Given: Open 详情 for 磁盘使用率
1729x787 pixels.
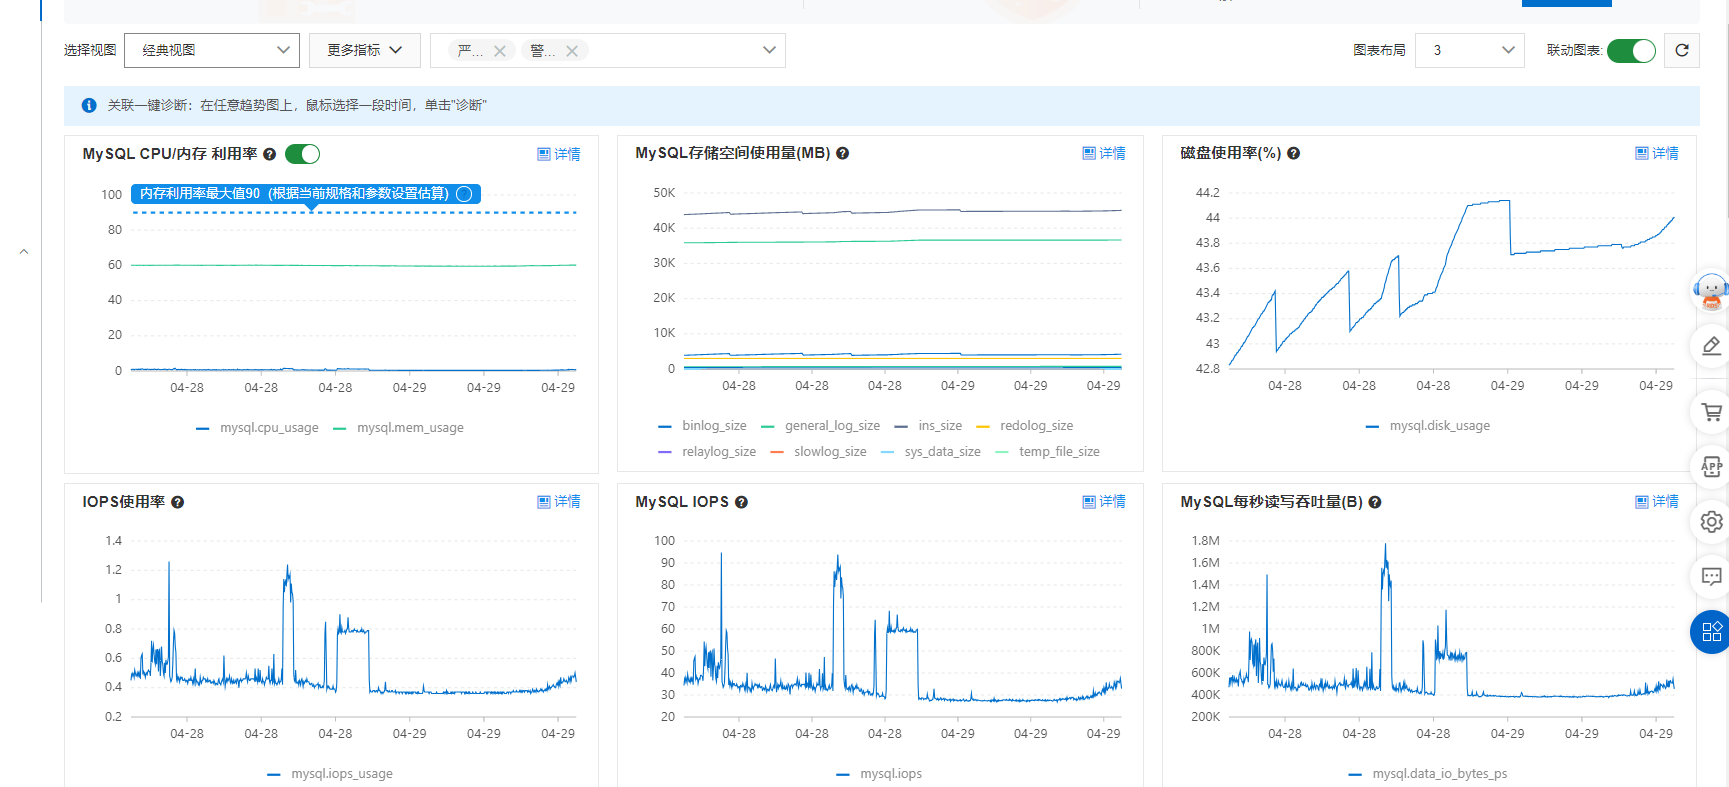Looking at the screenshot, I should click(1657, 153).
